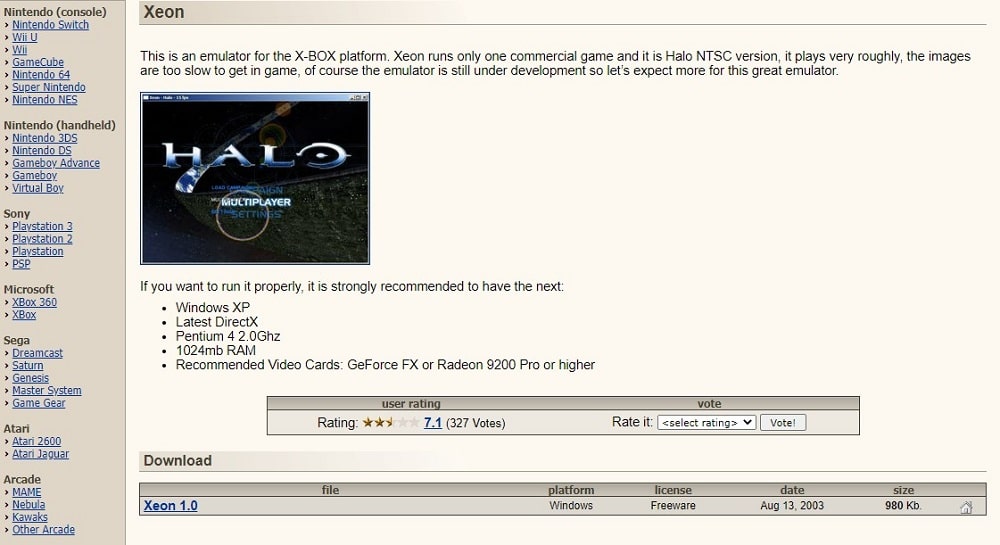Image resolution: width=1000 pixels, height=545 pixels.
Task: Go to Dreamcast emulators
Action: coord(38,353)
